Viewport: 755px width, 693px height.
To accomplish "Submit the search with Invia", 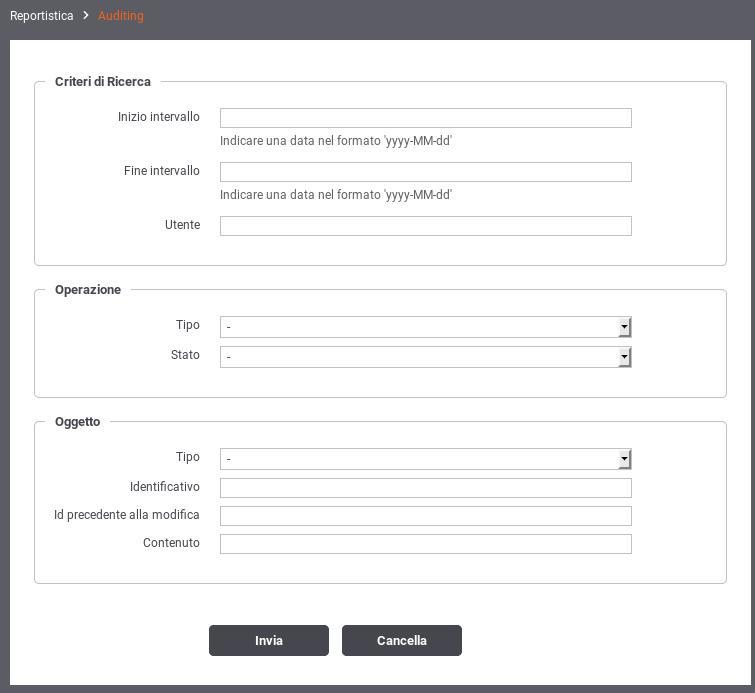I will click(x=269, y=641).
